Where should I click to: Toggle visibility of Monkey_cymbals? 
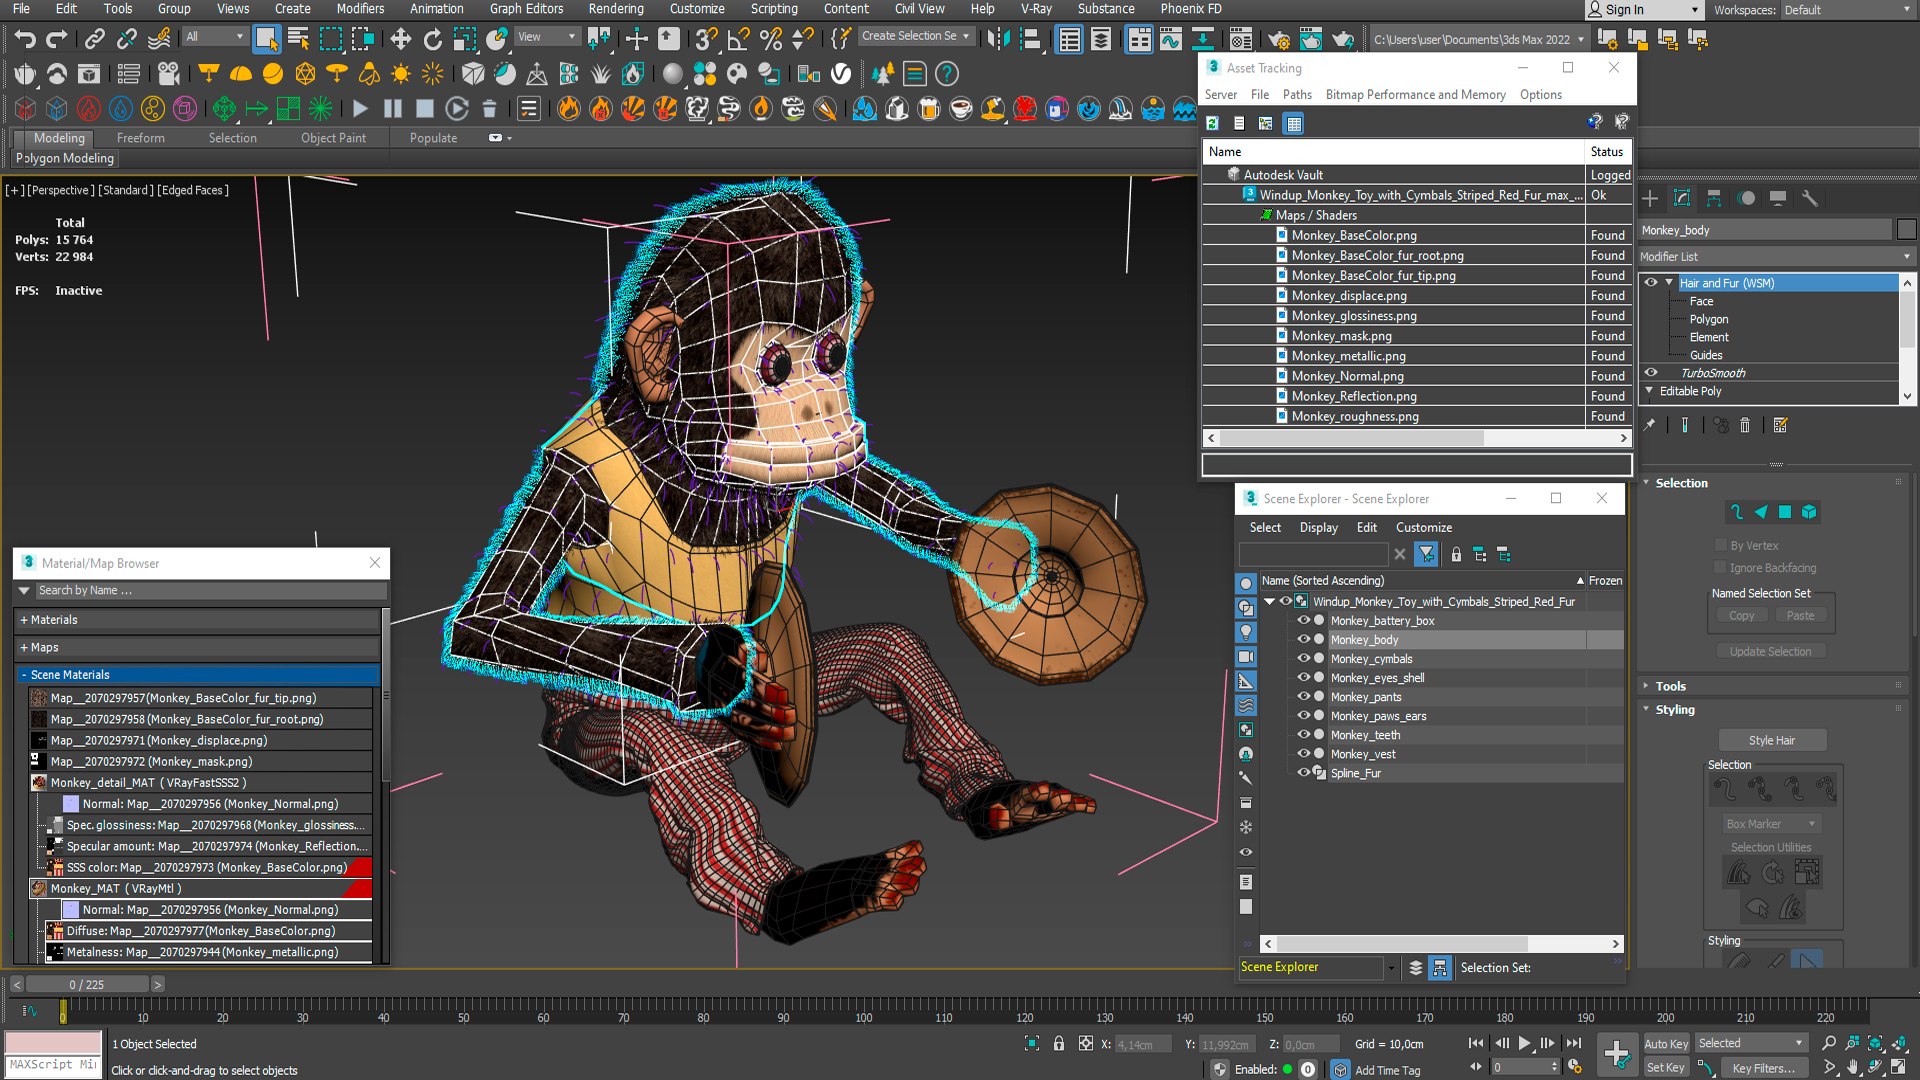click(1304, 658)
